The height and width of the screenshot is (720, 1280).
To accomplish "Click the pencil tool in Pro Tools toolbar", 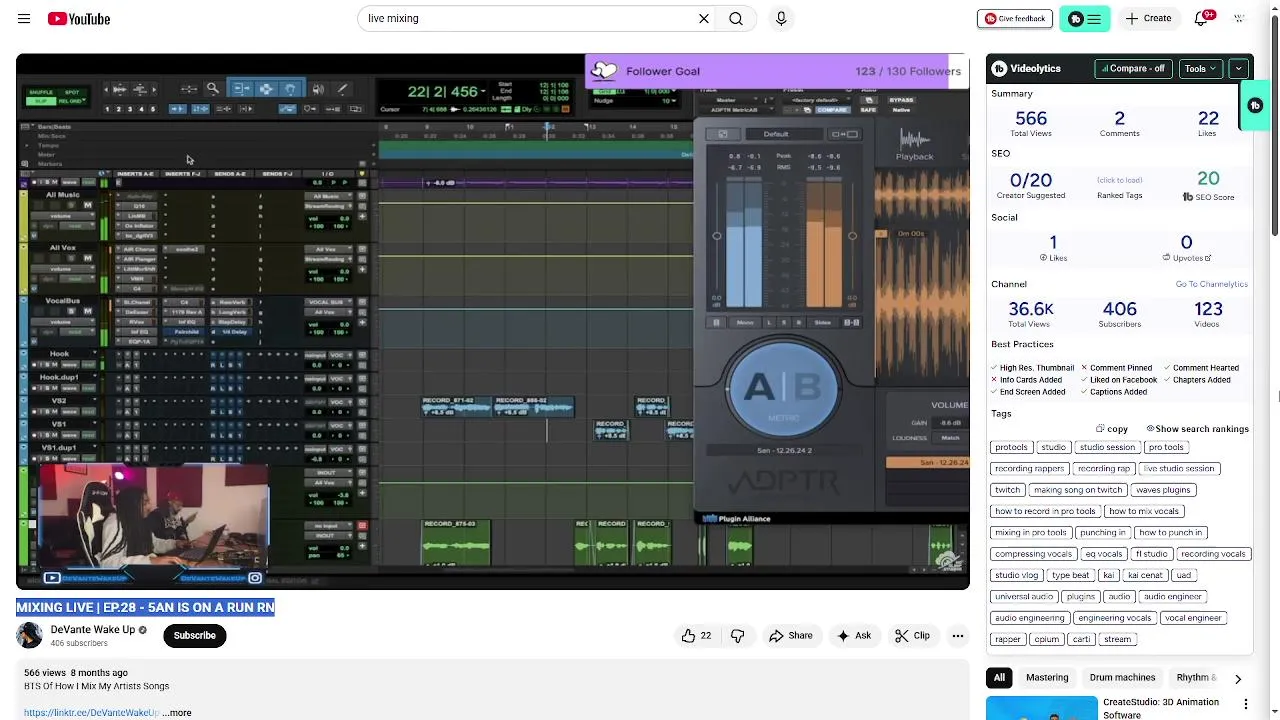I will (x=342, y=89).
